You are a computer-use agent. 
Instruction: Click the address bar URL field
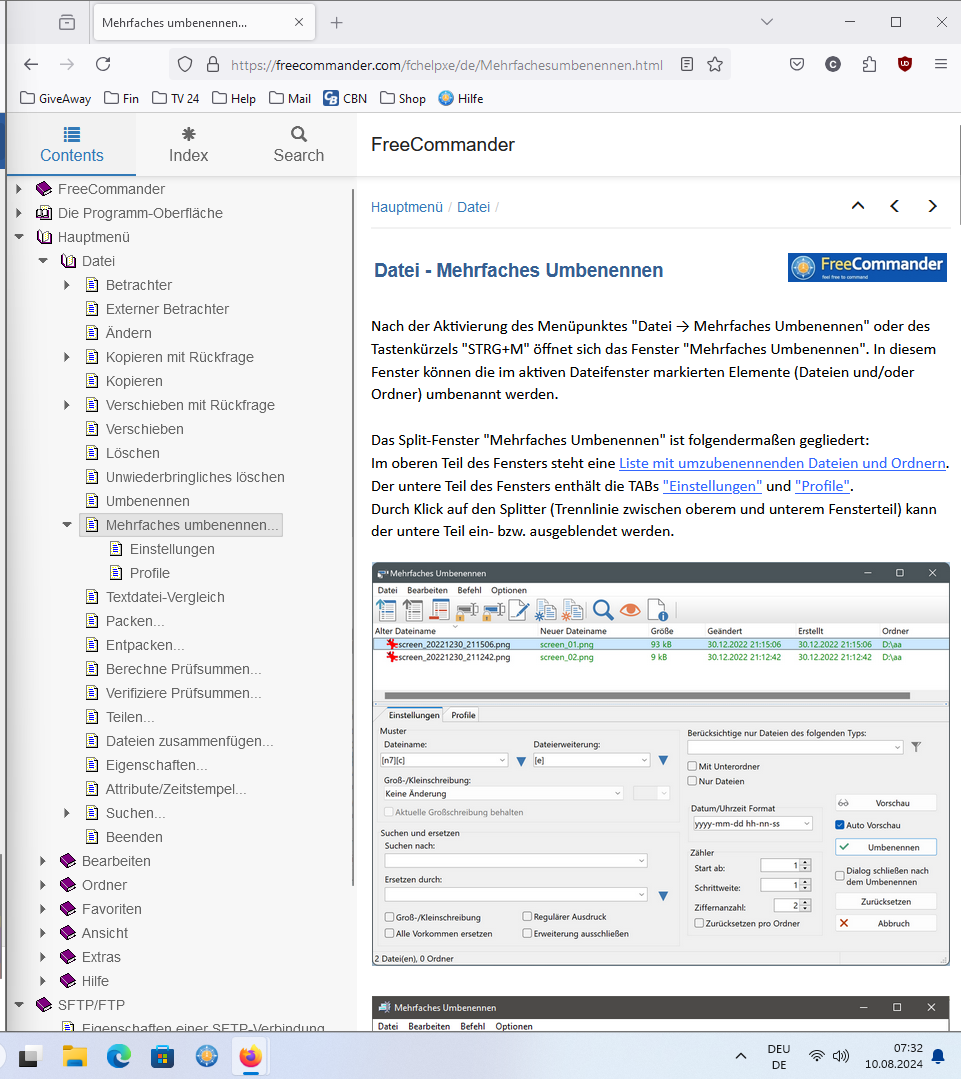click(x=447, y=65)
